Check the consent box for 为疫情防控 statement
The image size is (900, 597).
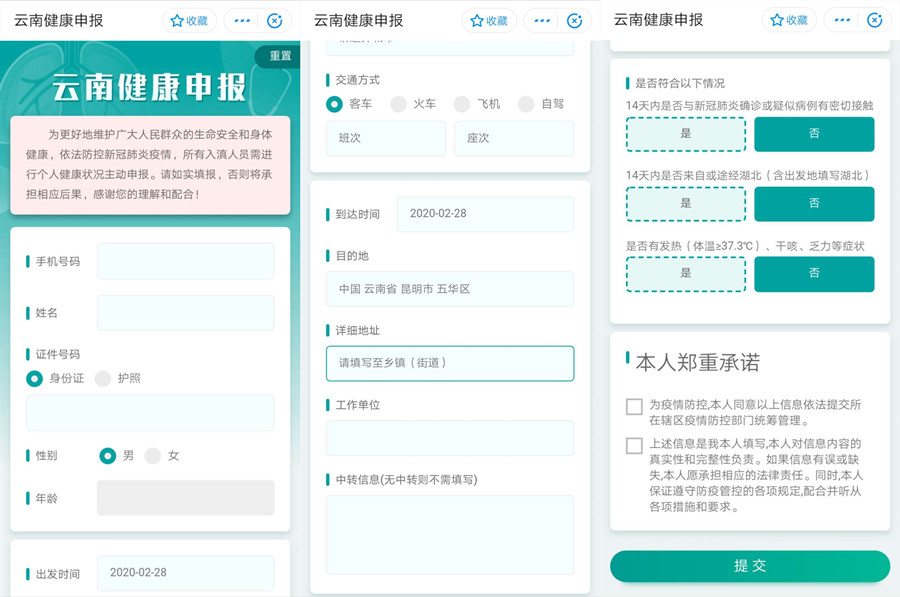pos(634,406)
